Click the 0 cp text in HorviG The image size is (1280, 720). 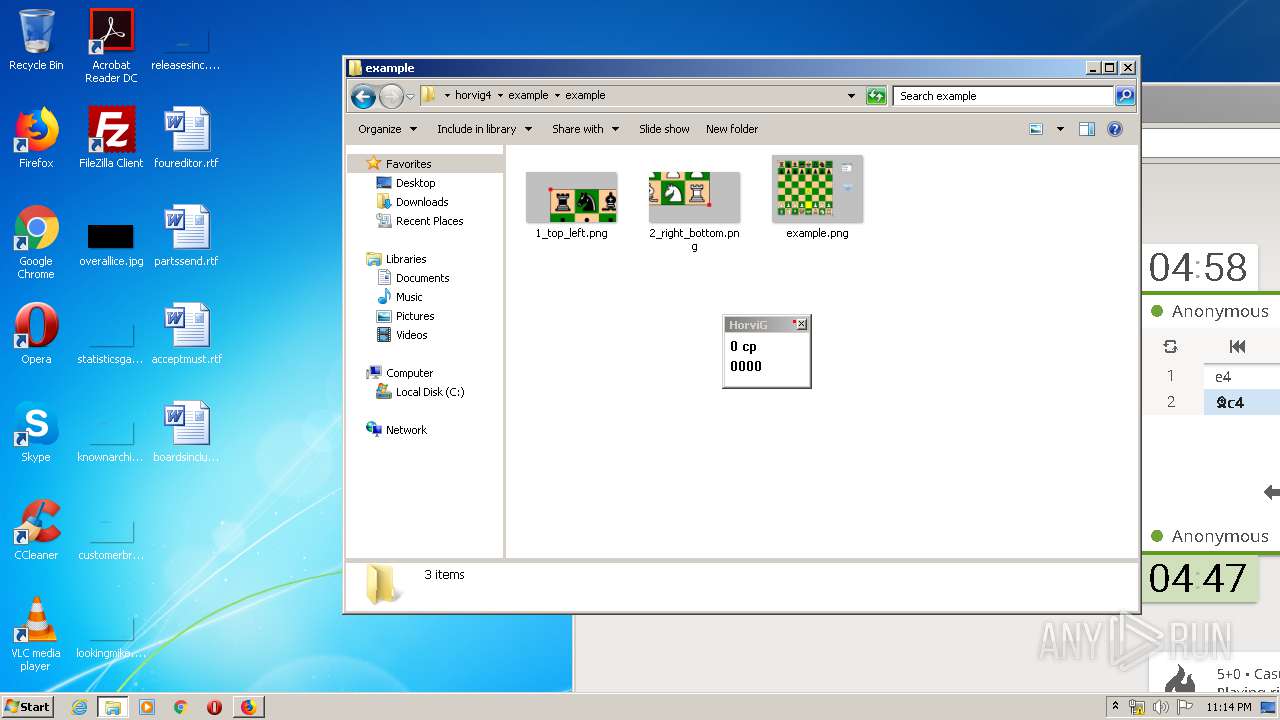pyautogui.click(x=743, y=347)
